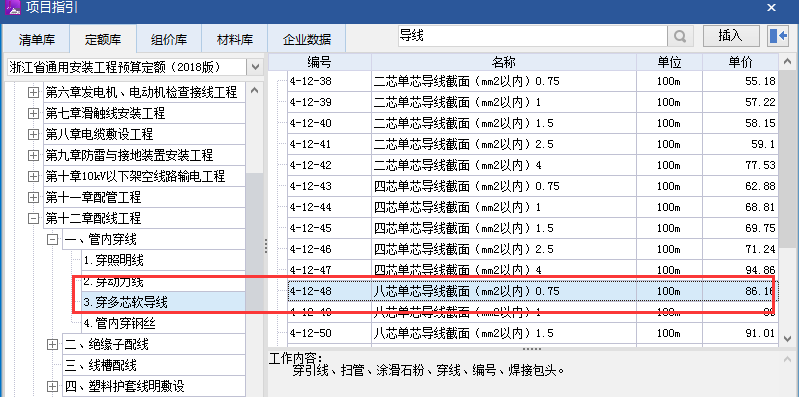The width and height of the screenshot is (799, 397).
Task: Expand 第十章10kV以下架空线路输电工程 node
Action: pos(34,177)
